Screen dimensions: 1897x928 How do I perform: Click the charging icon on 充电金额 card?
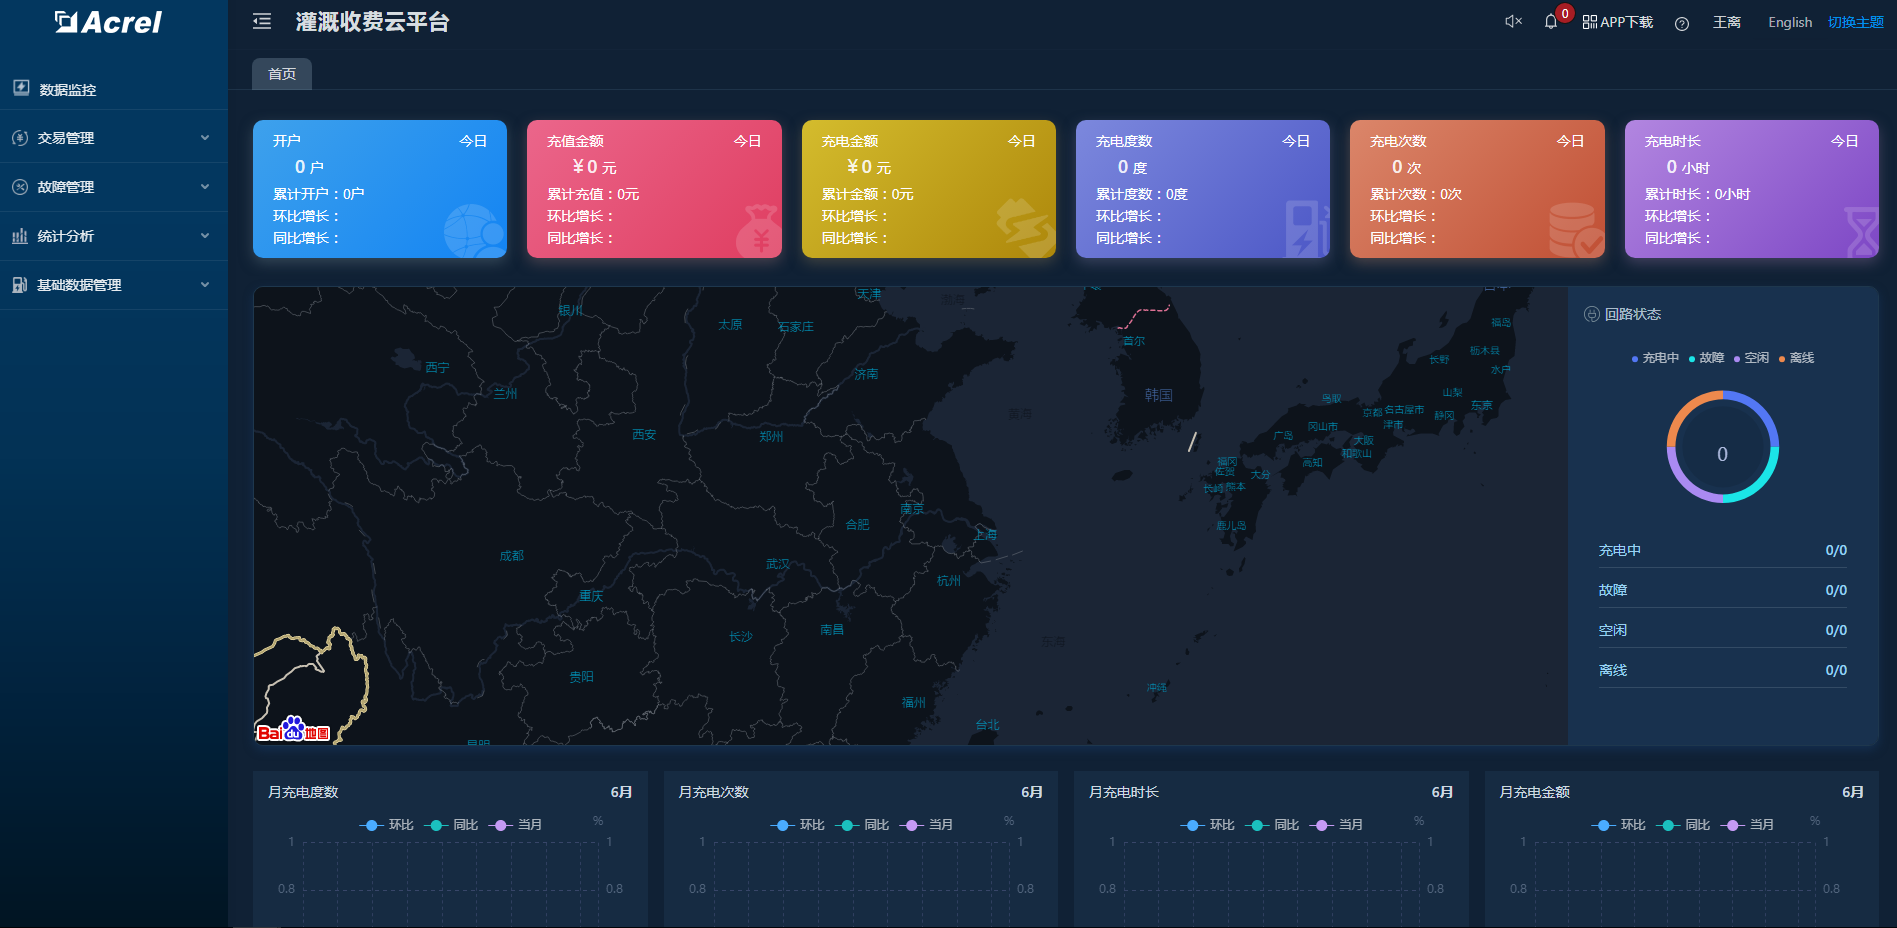pos(1025,227)
